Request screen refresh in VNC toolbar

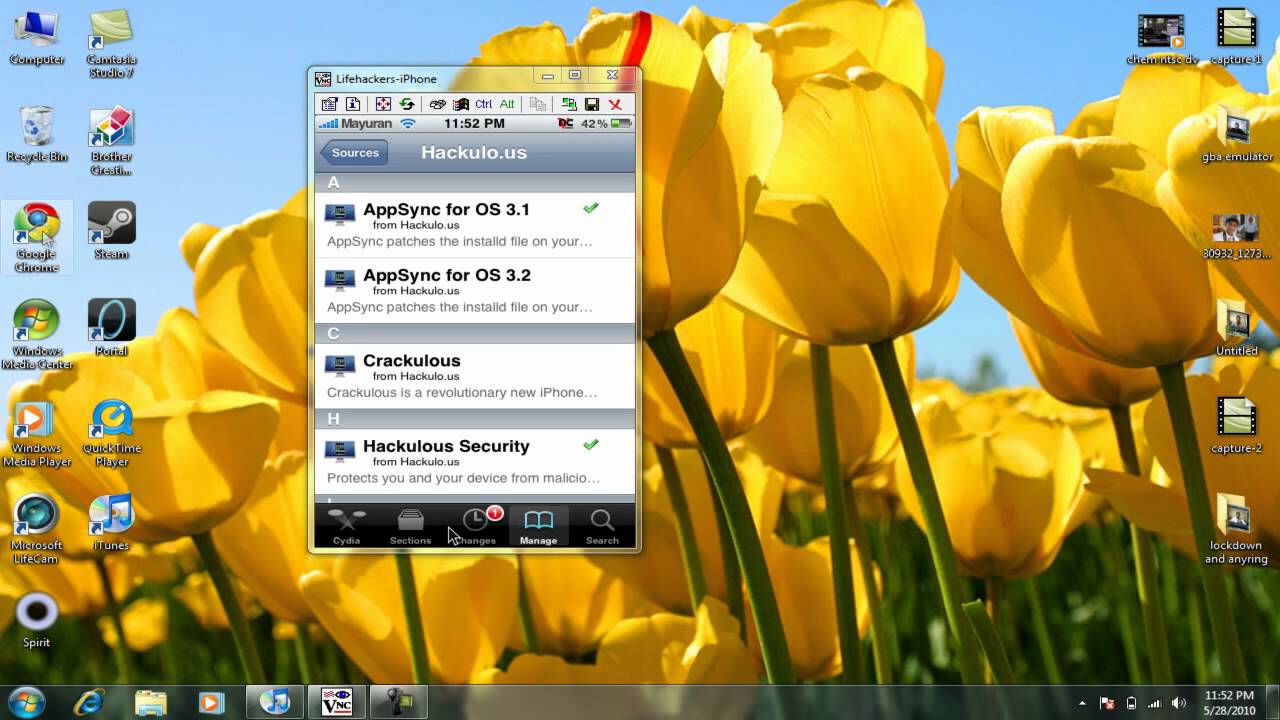(407, 104)
